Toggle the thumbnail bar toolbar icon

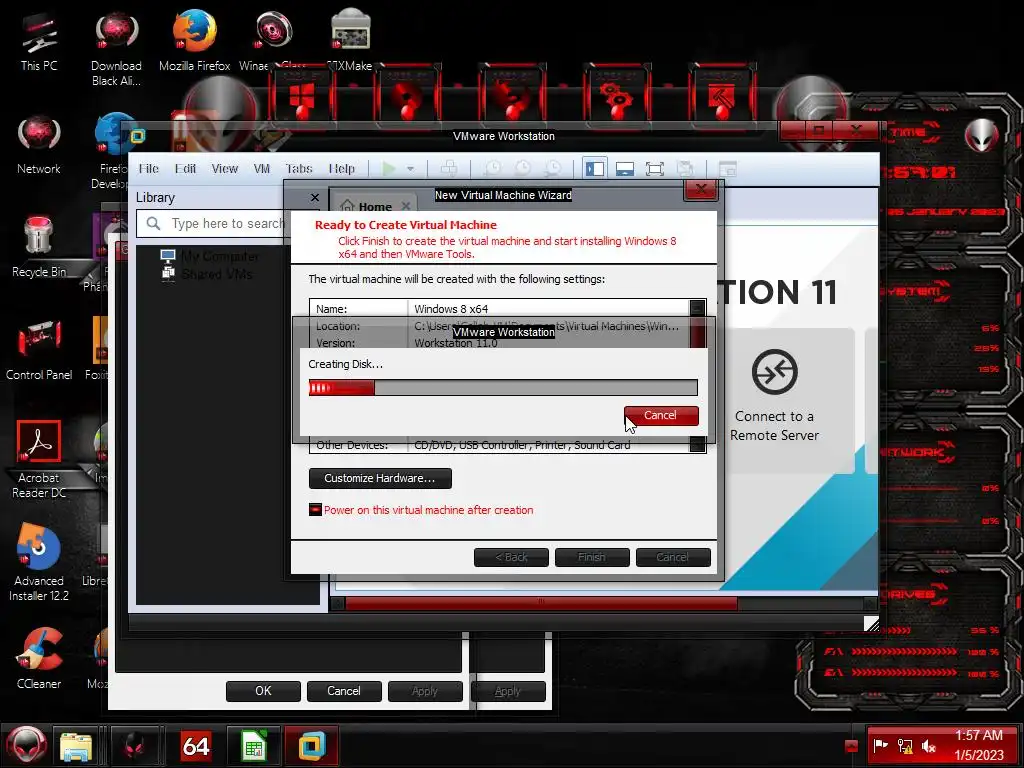[624, 168]
